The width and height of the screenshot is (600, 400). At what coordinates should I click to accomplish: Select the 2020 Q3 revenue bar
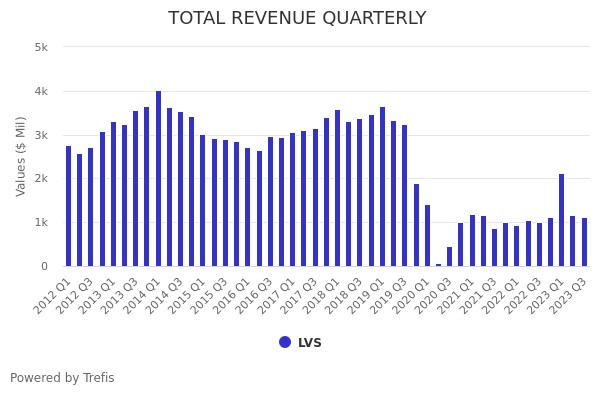pos(449,257)
